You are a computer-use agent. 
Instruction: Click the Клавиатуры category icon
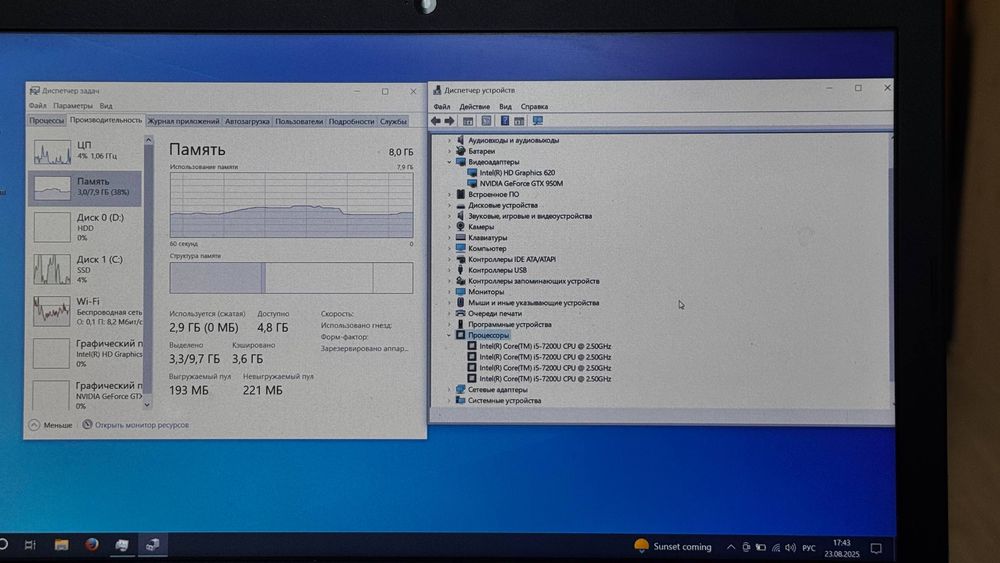tap(460, 237)
